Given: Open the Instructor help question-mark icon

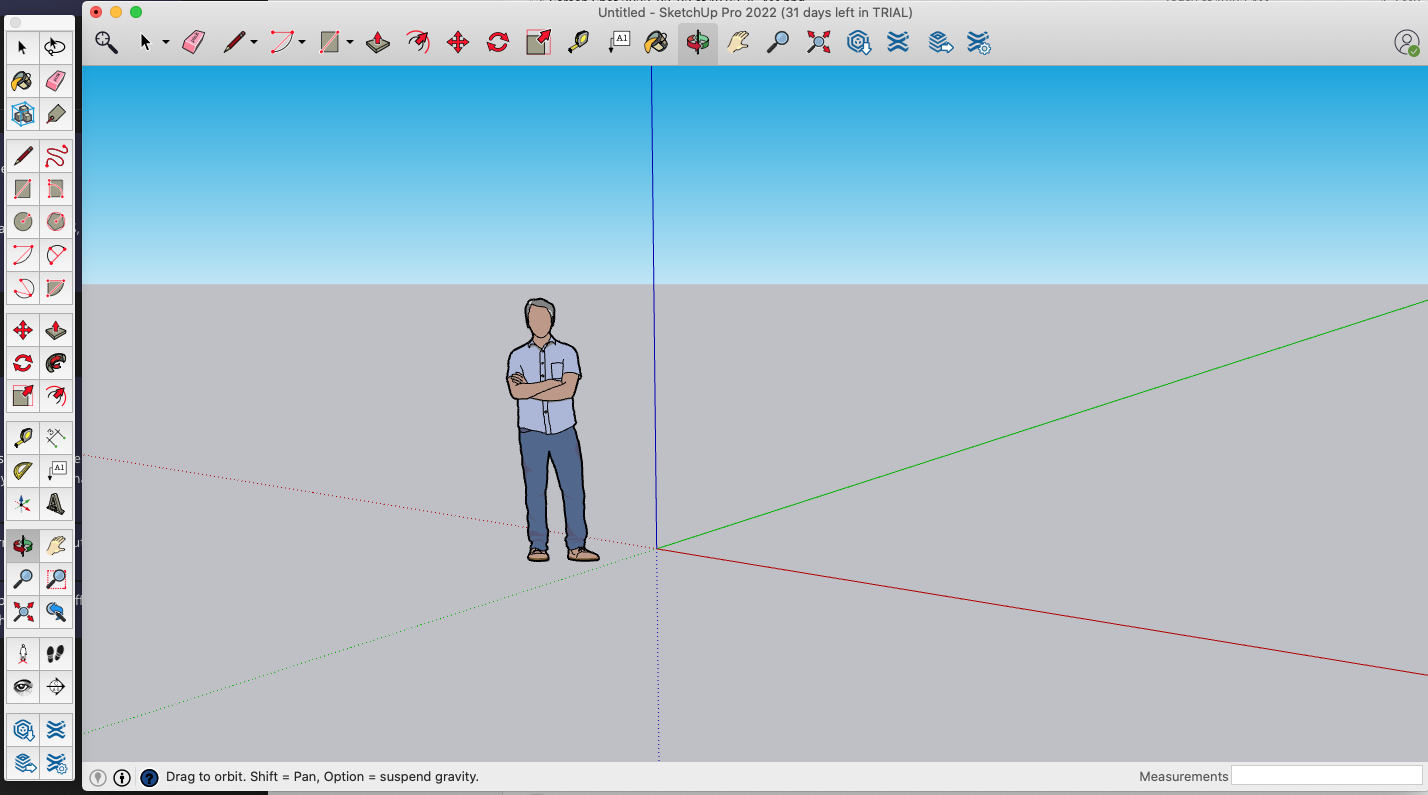Looking at the screenshot, I should (x=149, y=777).
